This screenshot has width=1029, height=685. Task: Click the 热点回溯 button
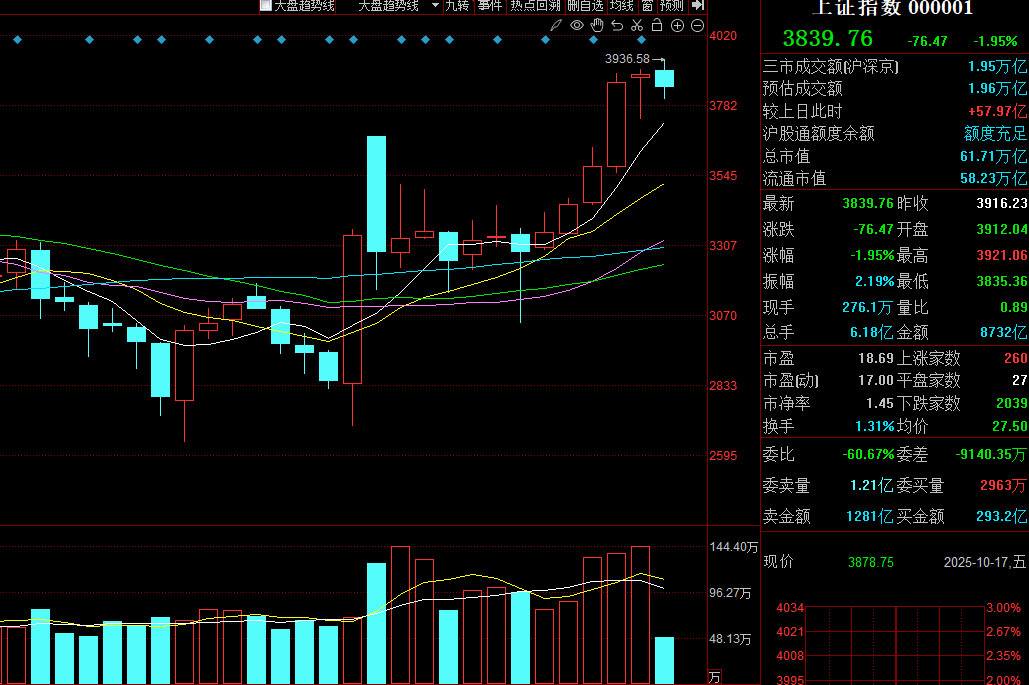point(535,5)
